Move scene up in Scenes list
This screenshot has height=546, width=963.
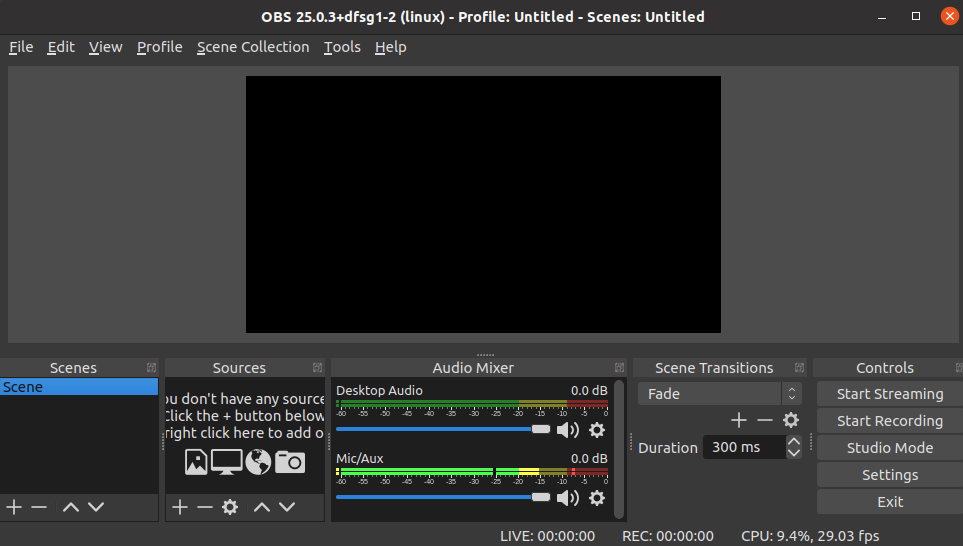coord(71,507)
